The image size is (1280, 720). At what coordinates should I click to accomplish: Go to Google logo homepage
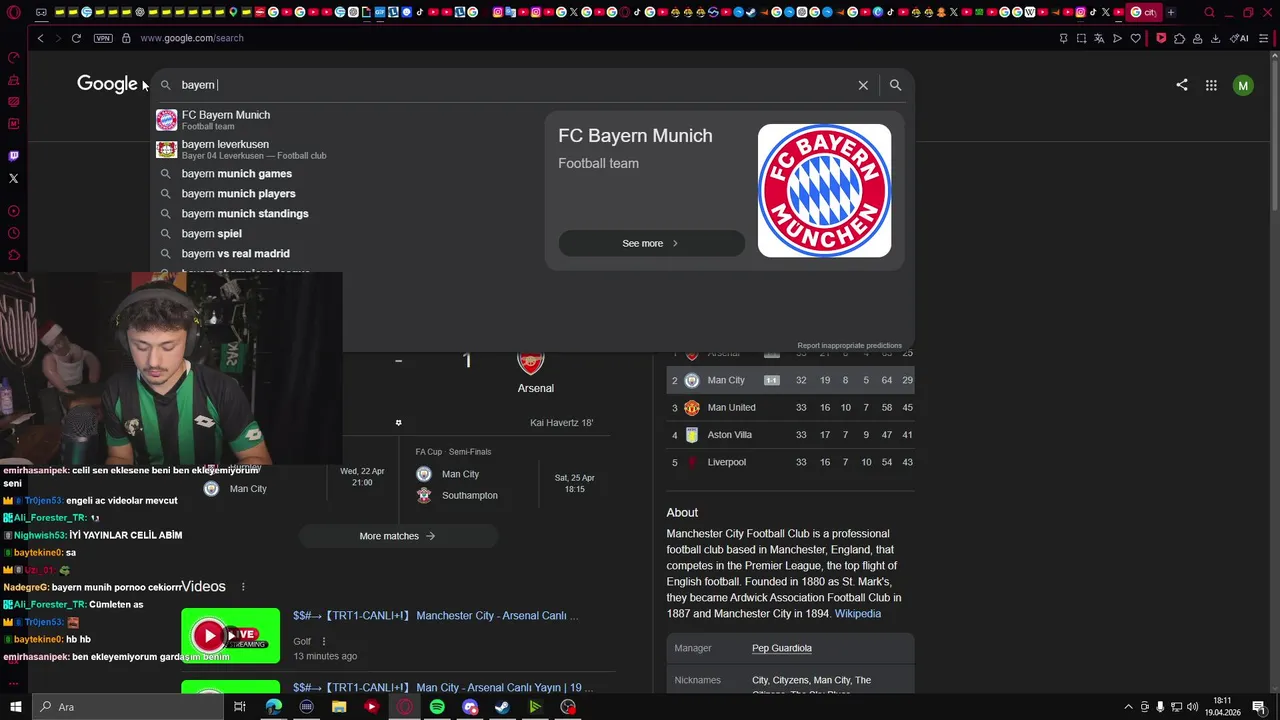coord(107,84)
